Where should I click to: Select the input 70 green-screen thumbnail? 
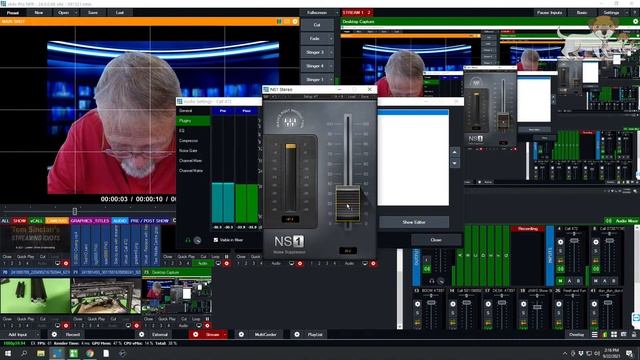pos(36,296)
